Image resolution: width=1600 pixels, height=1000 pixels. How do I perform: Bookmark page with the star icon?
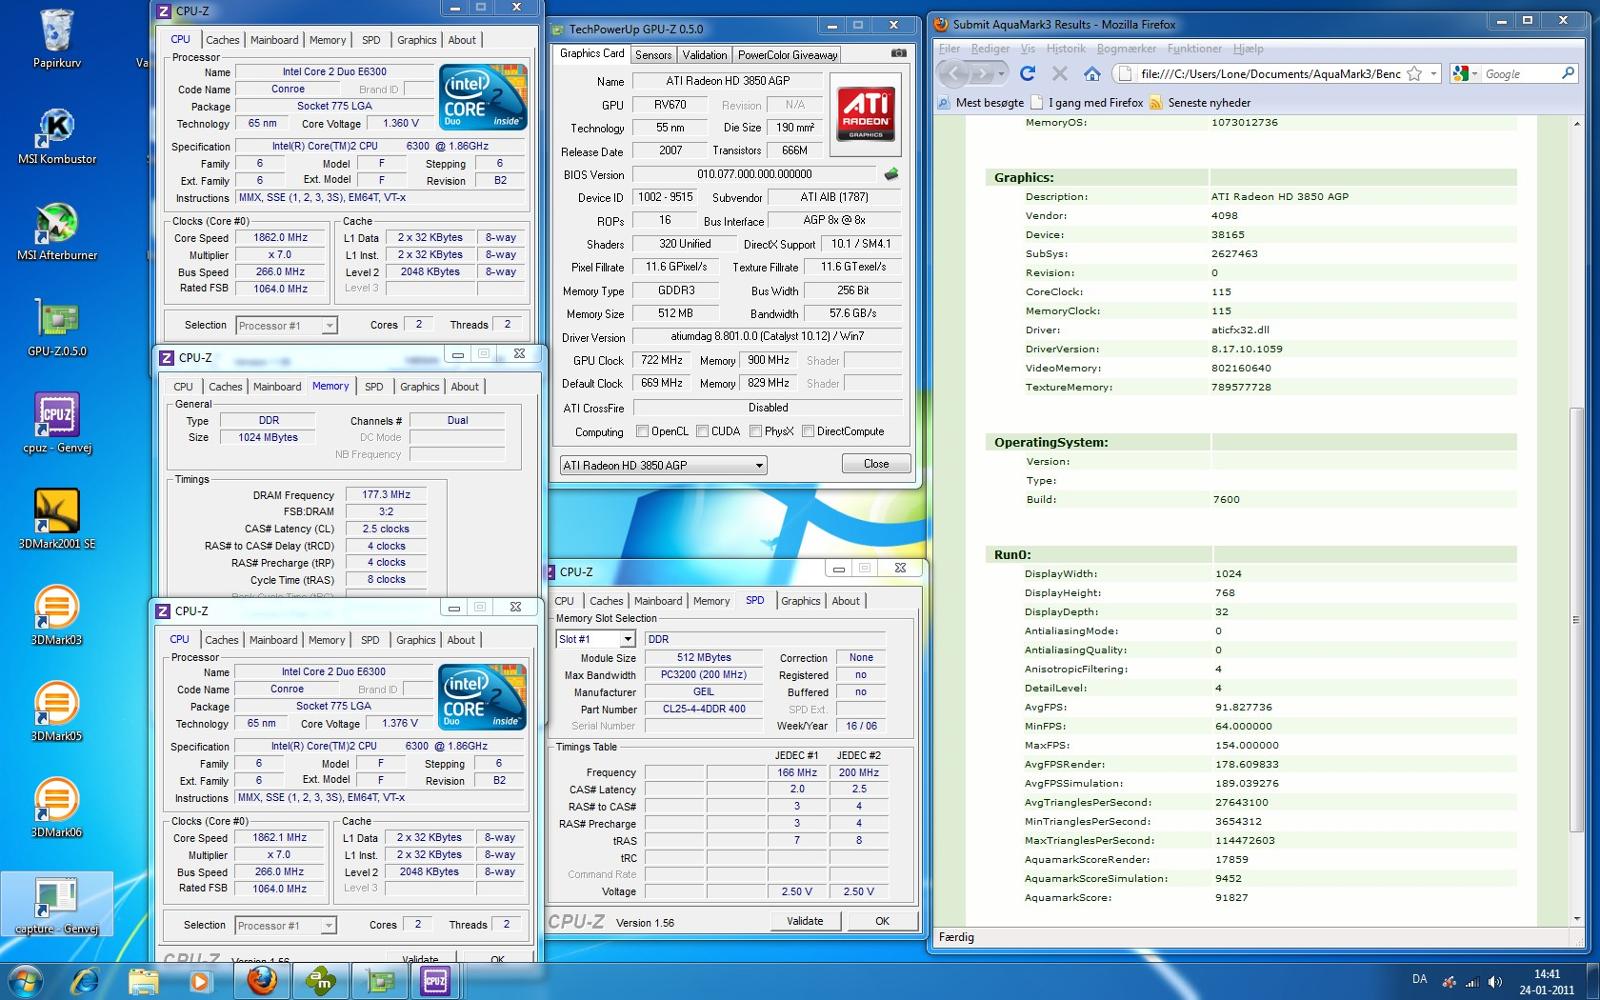coord(1414,73)
